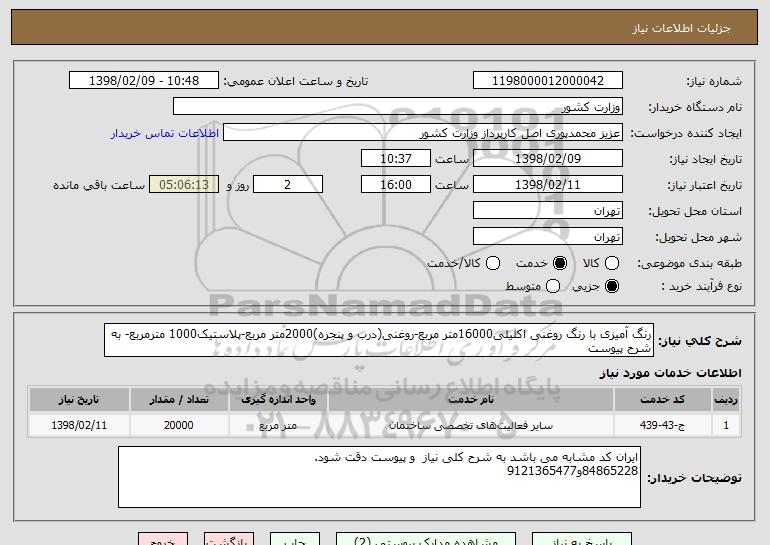Open the buyer contact information link
The height and width of the screenshot is (545, 770).
[165, 133]
